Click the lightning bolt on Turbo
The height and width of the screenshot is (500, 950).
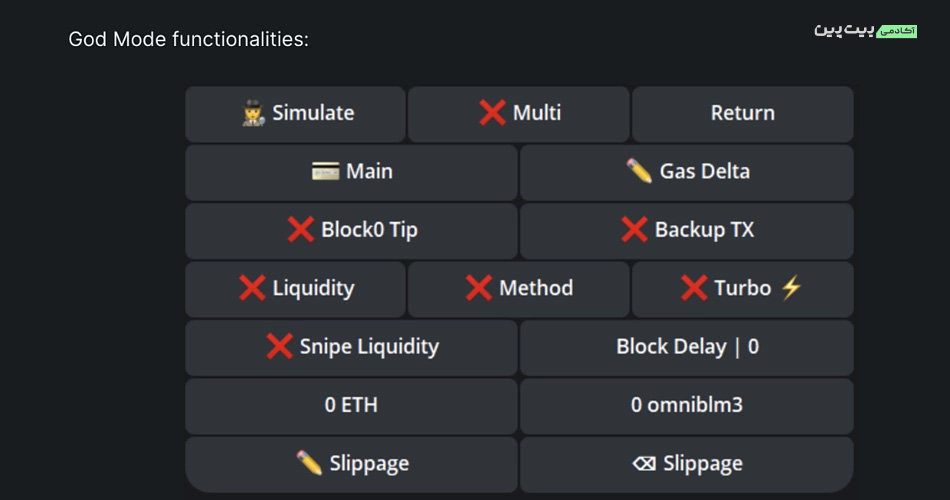pyautogui.click(x=791, y=288)
